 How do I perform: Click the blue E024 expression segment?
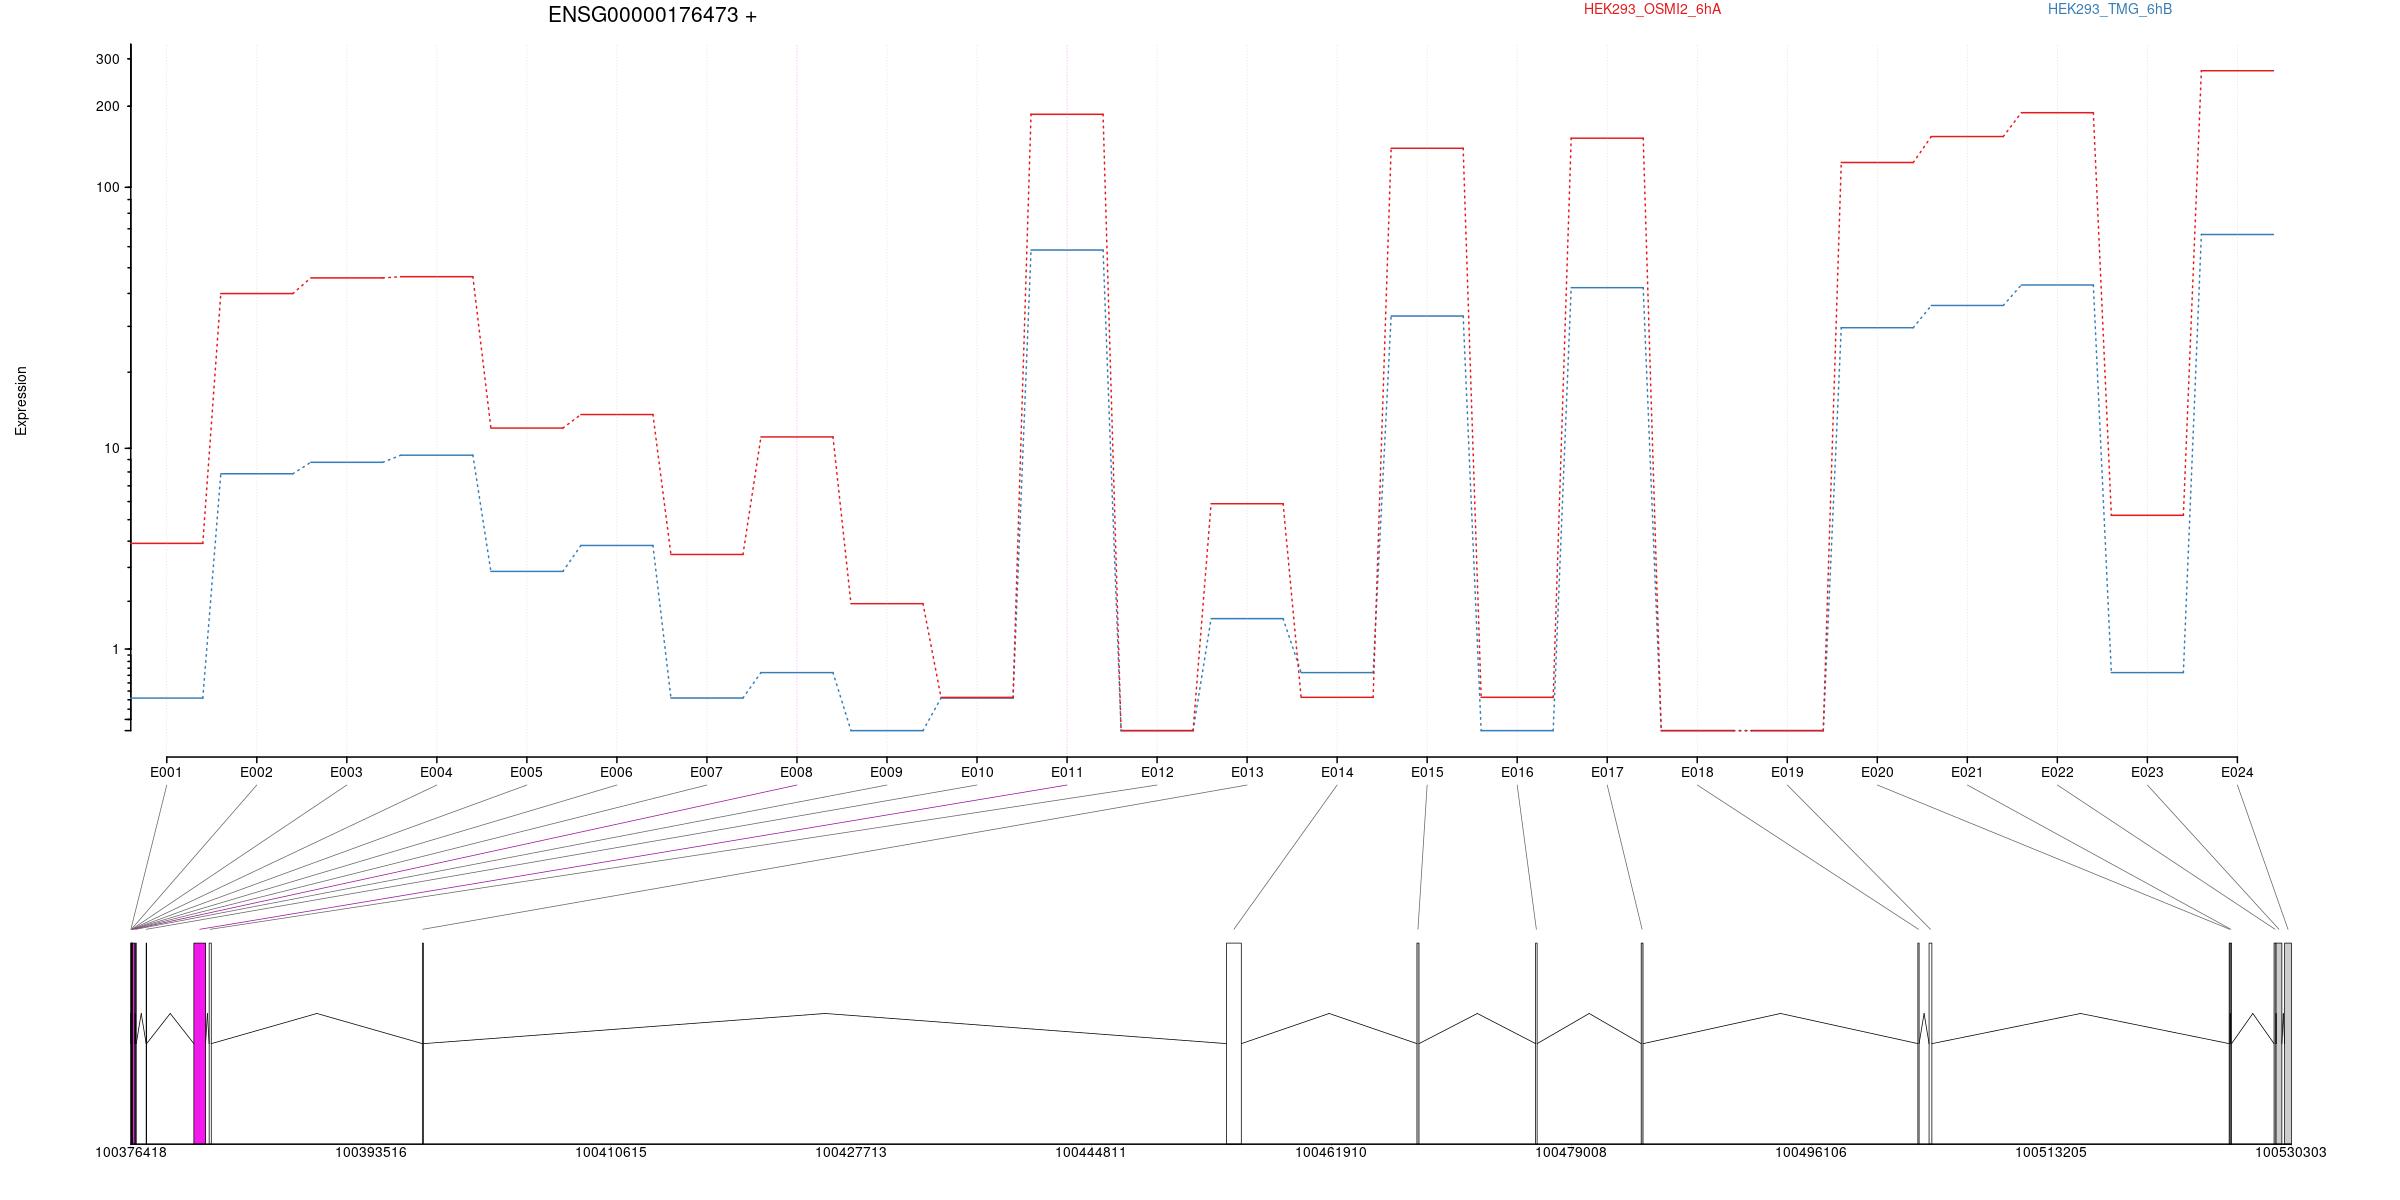coord(2237,234)
